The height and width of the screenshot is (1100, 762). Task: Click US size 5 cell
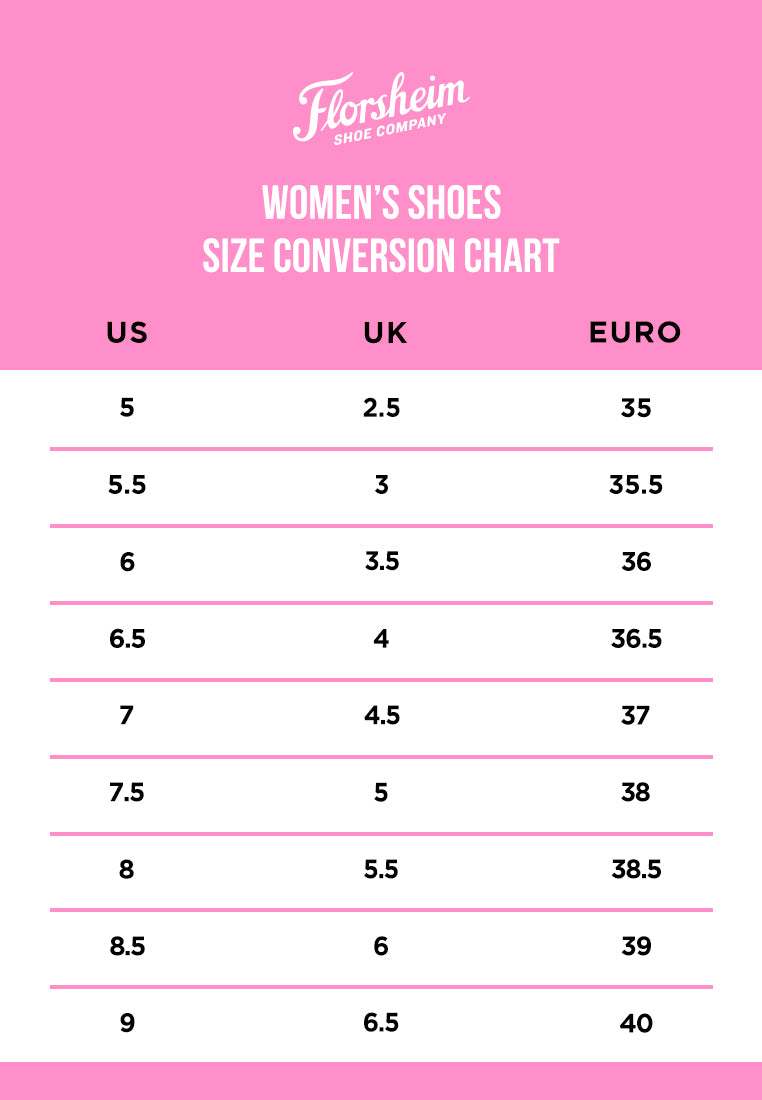127,408
